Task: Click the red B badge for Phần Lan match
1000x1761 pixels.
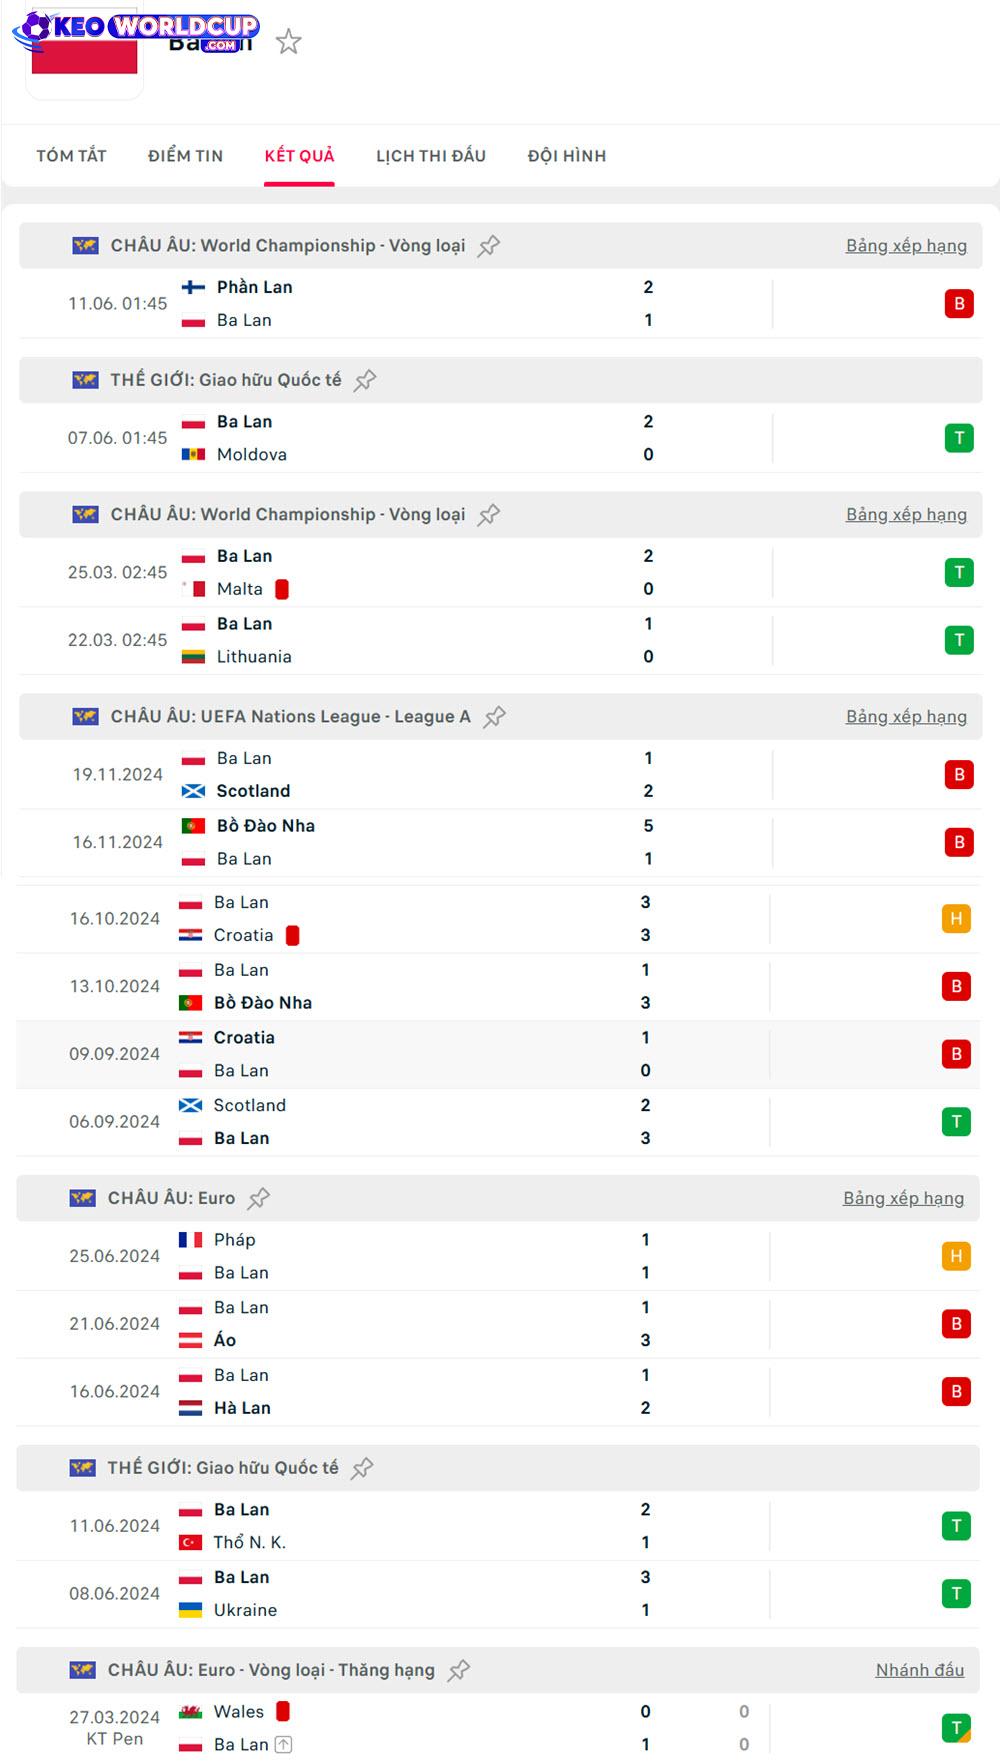Action: [x=959, y=303]
